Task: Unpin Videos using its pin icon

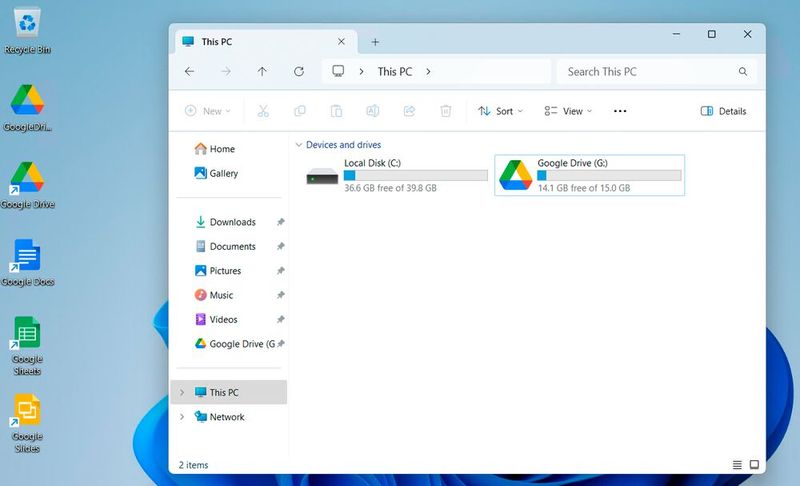Action: coord(280,319)
